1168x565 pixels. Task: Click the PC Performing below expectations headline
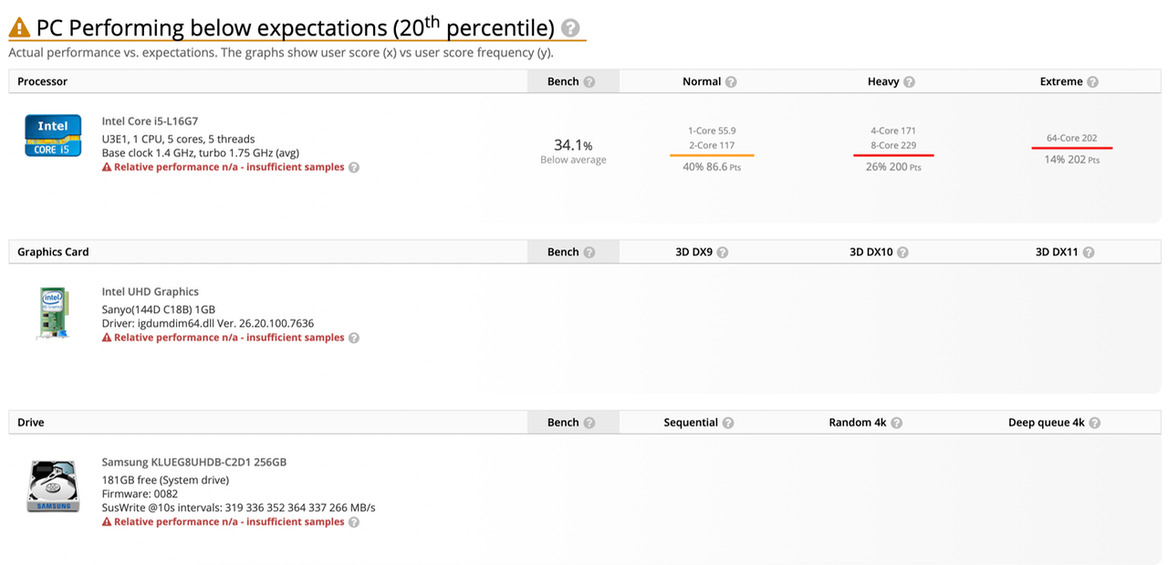coord(296,28)
